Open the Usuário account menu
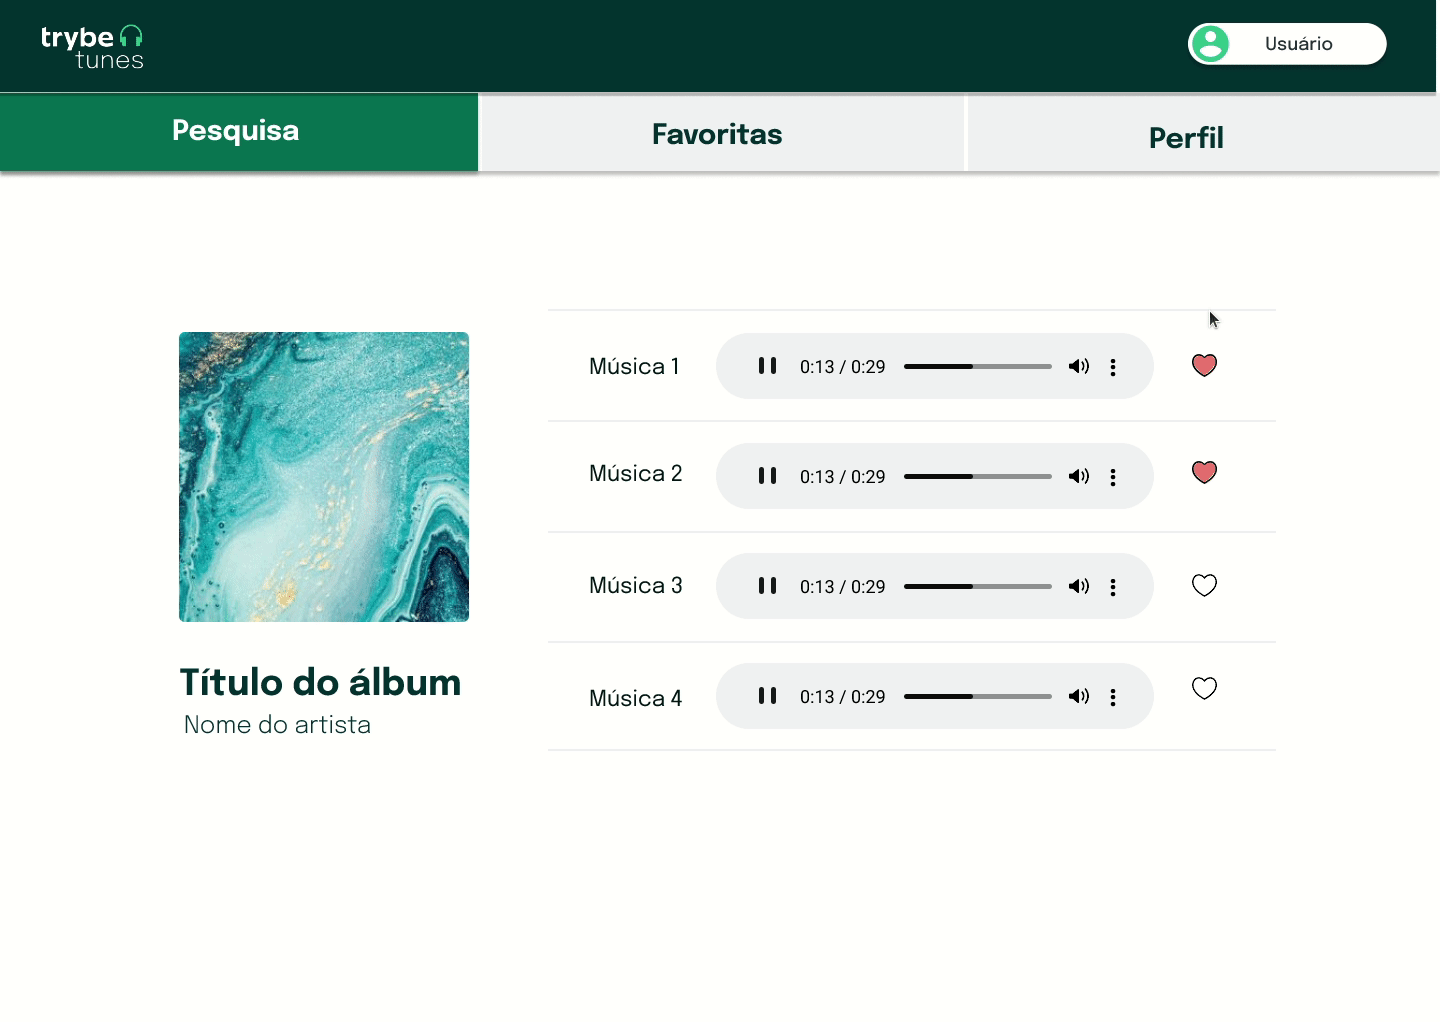The image size is (1440, 1022). coord(1298,43)
